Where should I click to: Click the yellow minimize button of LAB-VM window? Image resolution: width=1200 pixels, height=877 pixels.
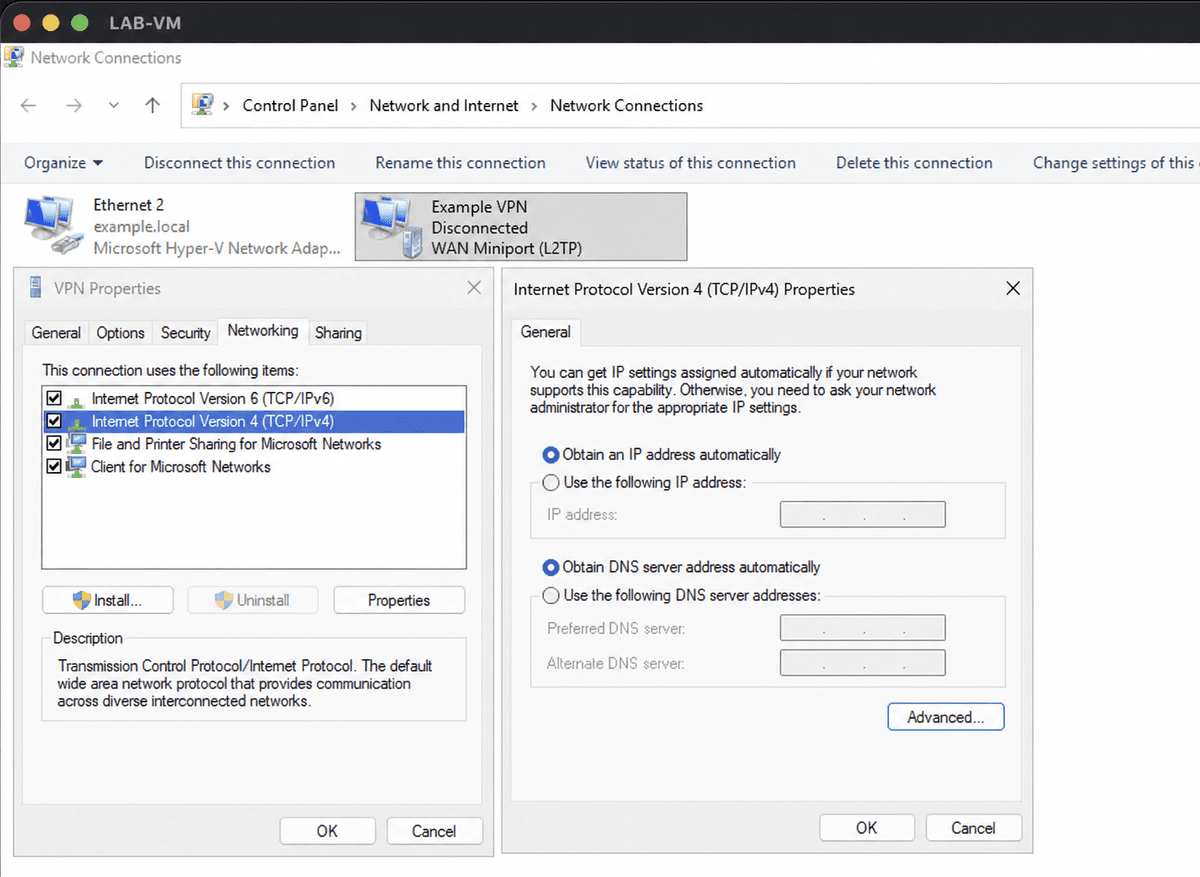click(50, 22)
